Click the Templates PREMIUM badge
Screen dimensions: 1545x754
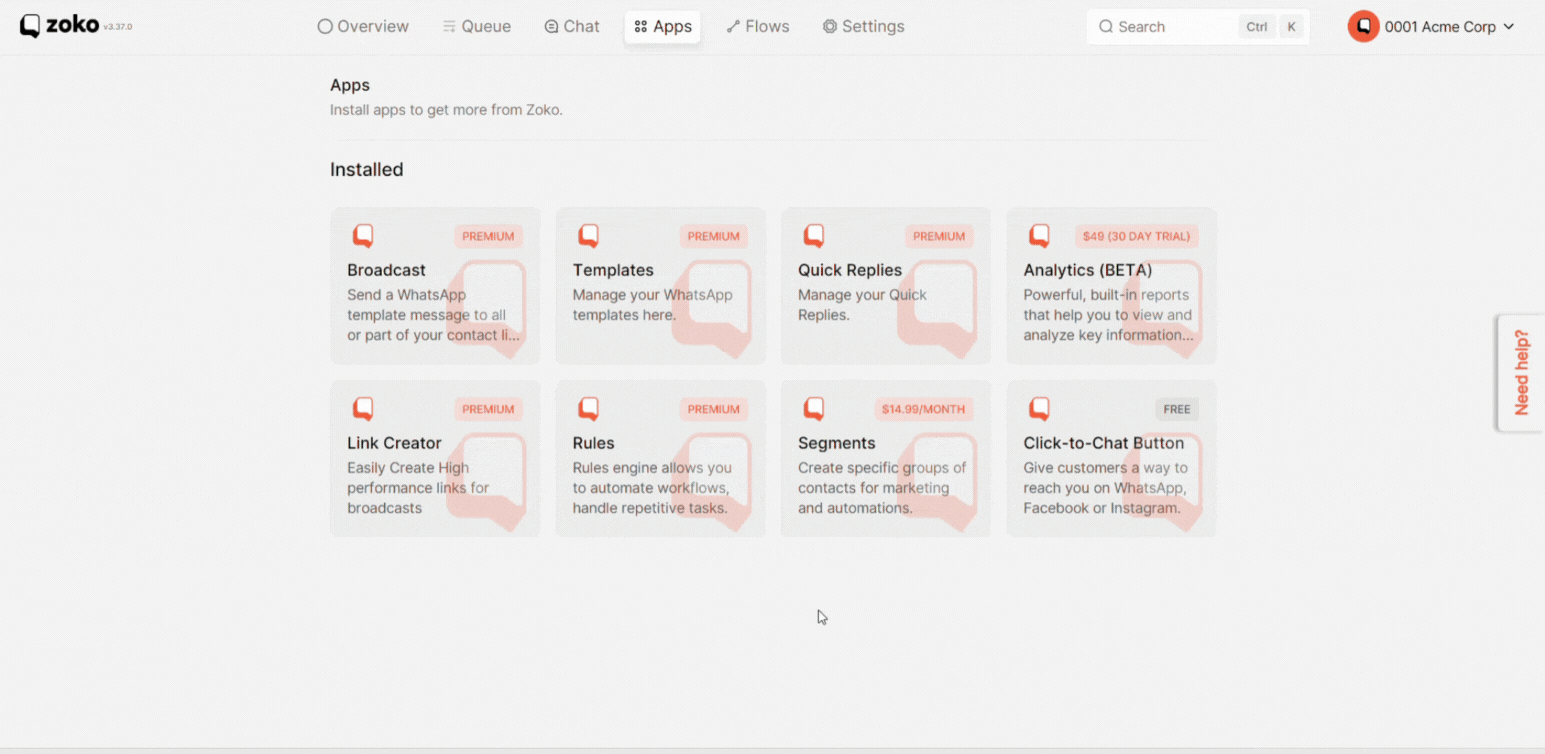point(713,236)
